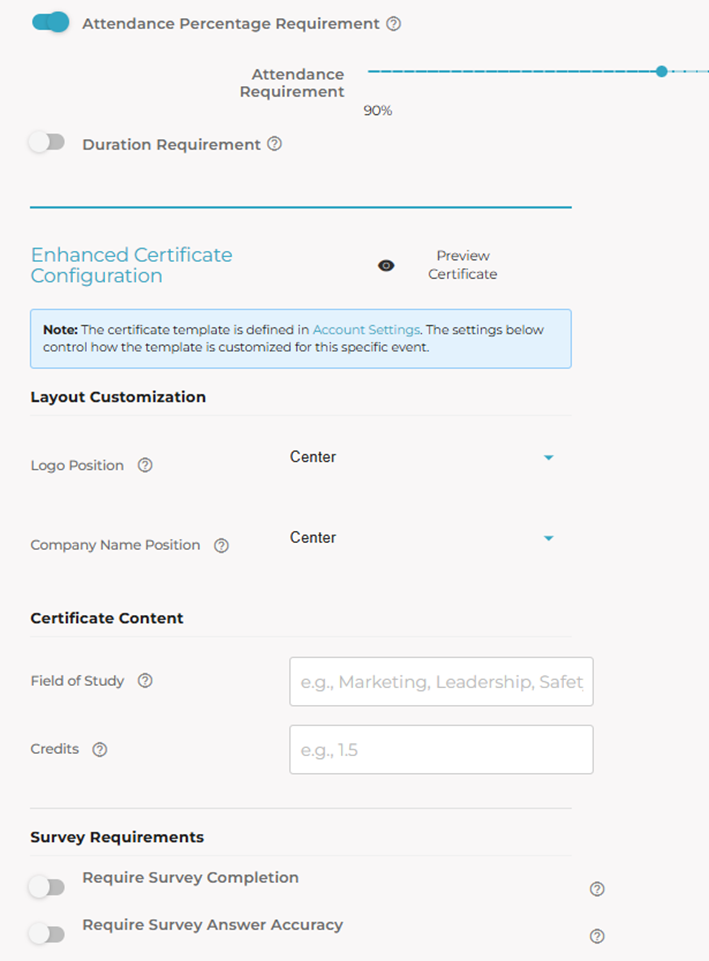Click the eye icon for certificate preview
The height and width of the screenshot is (961, 709).
(386, 265)
